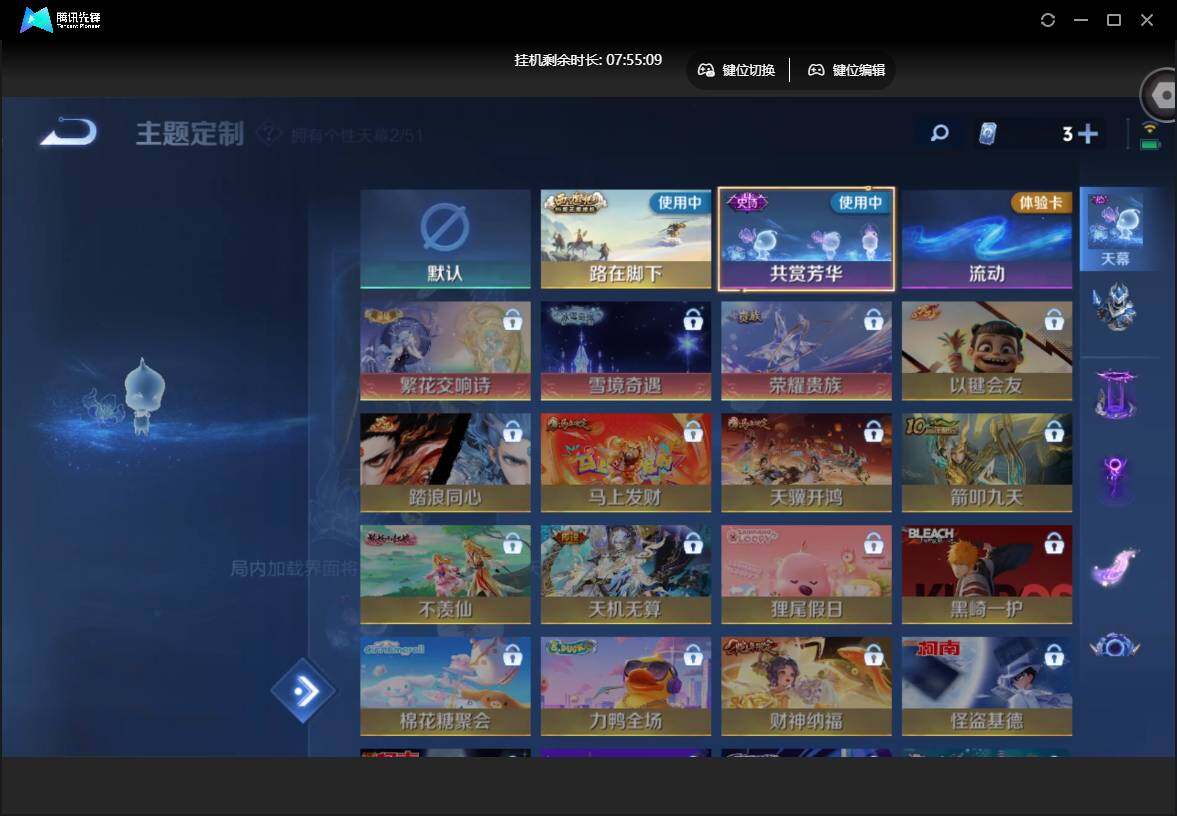Select the purple symbol effect sidebar icon
Image resolution: width=1177 pixels, height=816 pixels.
[1115, 479]
